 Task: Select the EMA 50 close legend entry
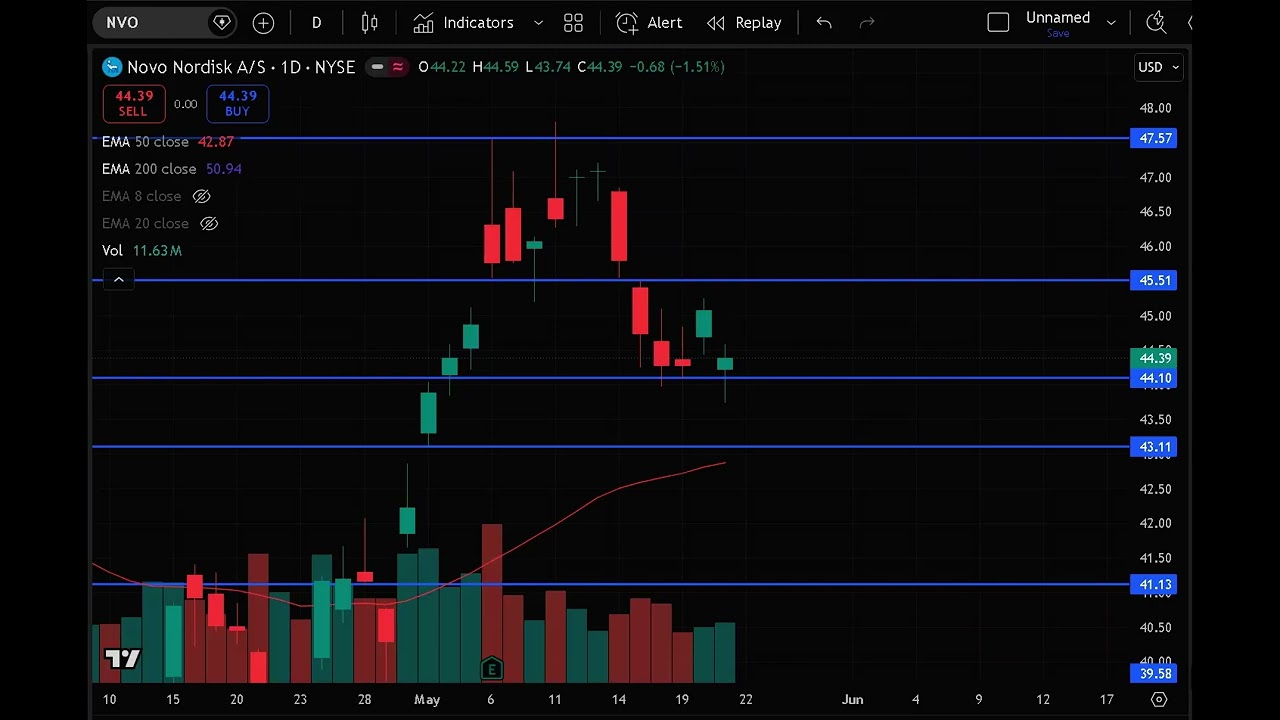167,142
